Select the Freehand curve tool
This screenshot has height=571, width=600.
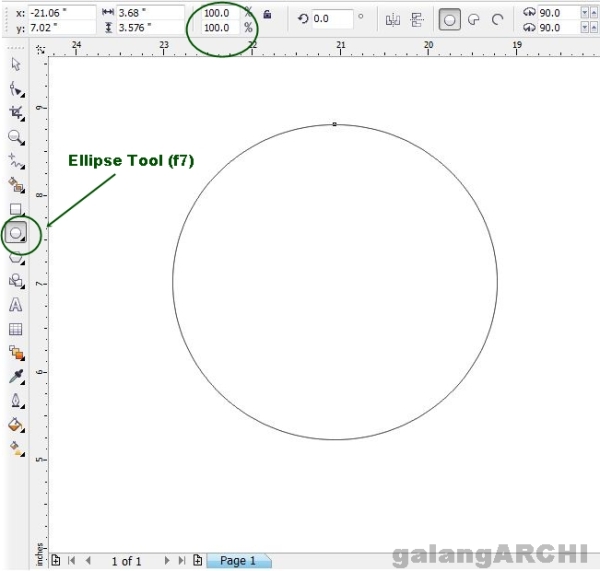tap(16, 161)
